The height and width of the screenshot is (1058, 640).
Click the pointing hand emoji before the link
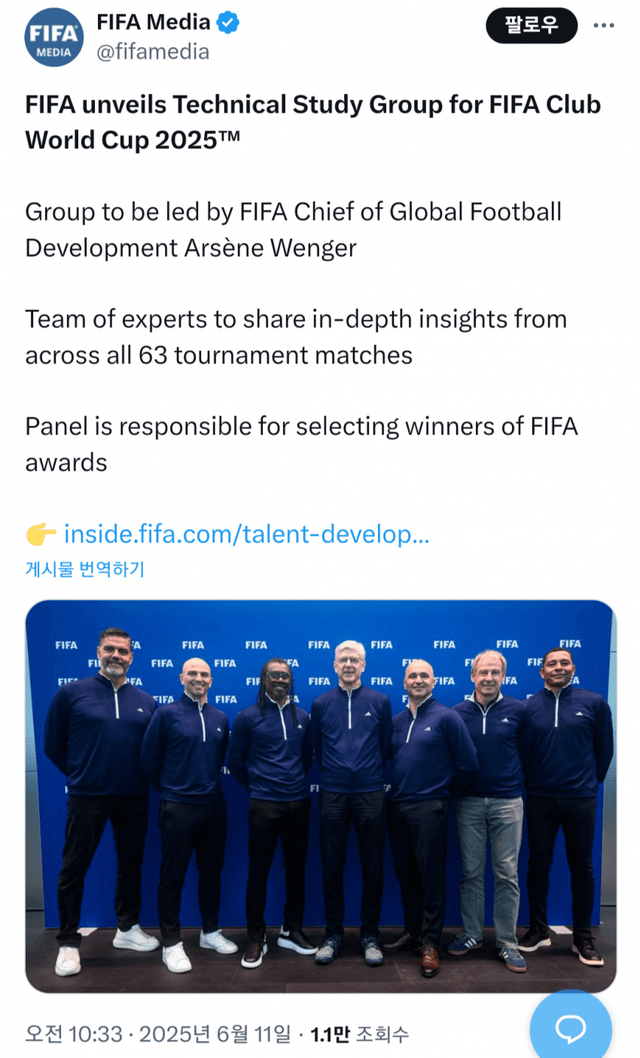coord(41,535)
